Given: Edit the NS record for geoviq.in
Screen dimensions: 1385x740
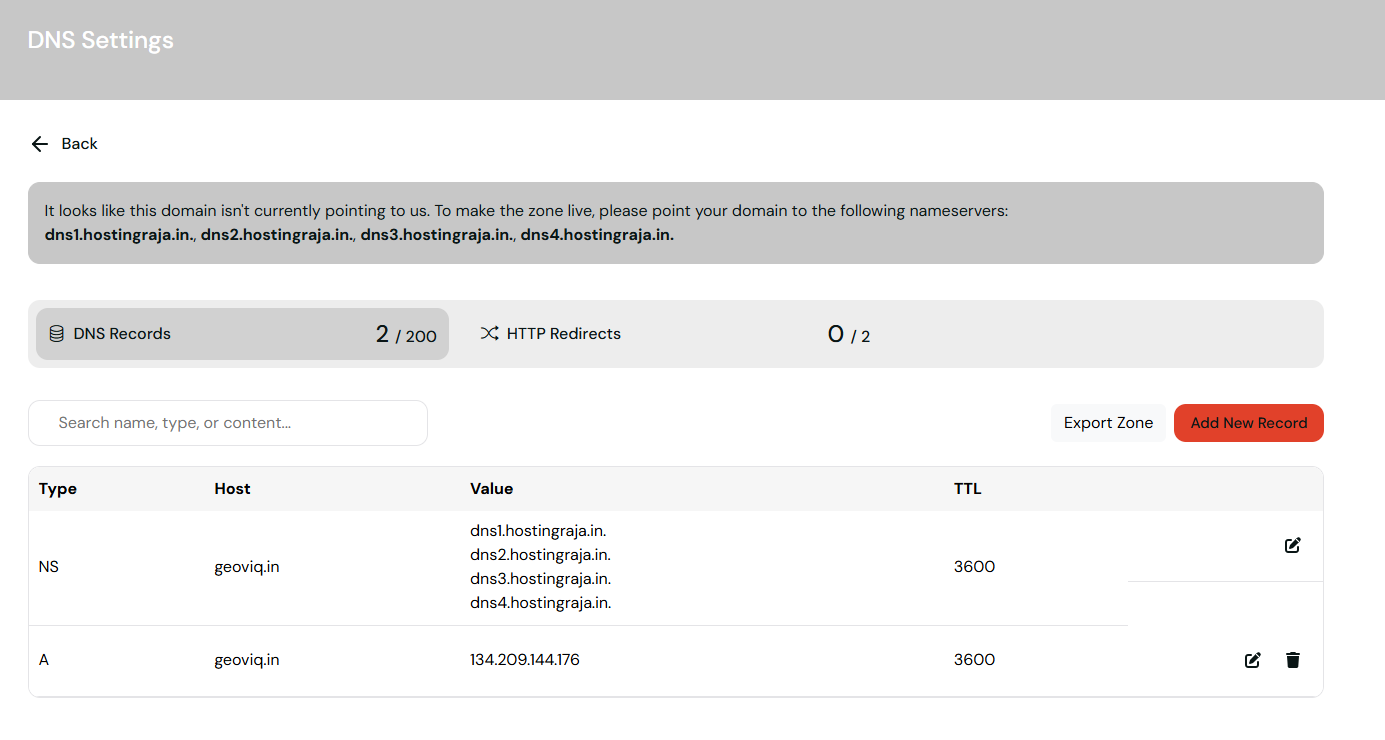Looking at the screenshot, I should 1292,546.
